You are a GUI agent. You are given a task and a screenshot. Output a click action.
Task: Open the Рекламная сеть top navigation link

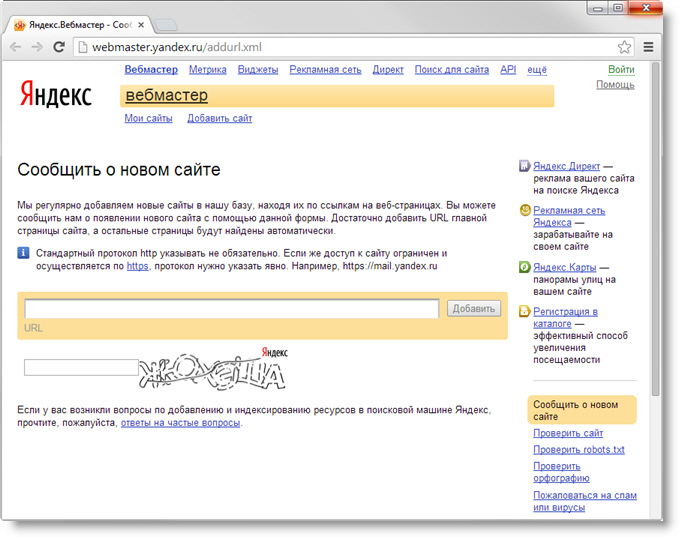tap(325, 70)
